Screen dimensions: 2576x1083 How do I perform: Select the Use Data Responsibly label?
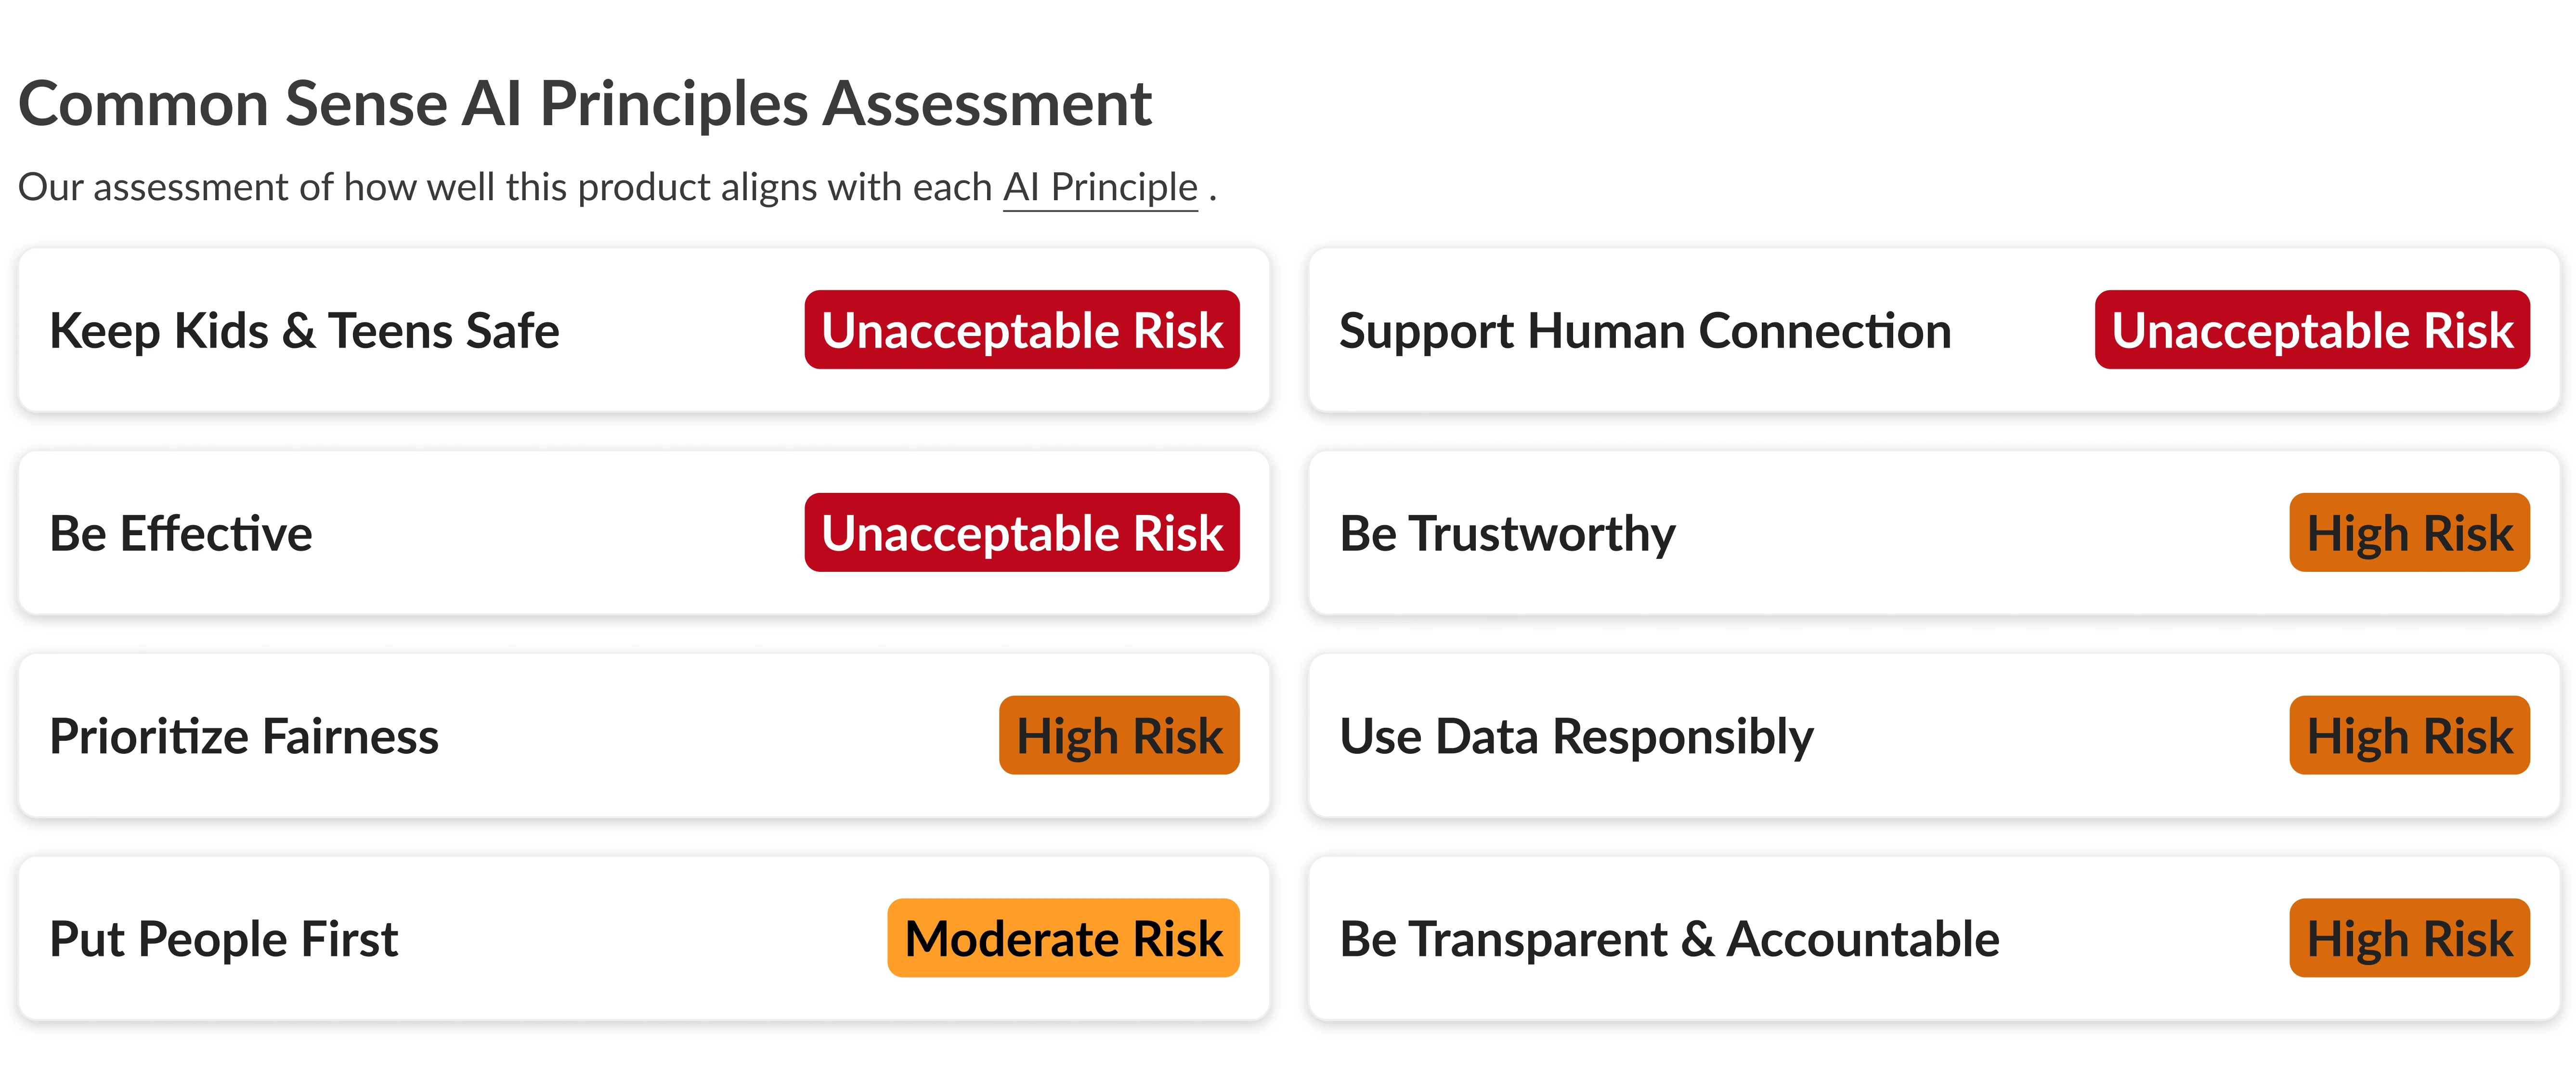pyautogui.click(x=1576, y=737)
